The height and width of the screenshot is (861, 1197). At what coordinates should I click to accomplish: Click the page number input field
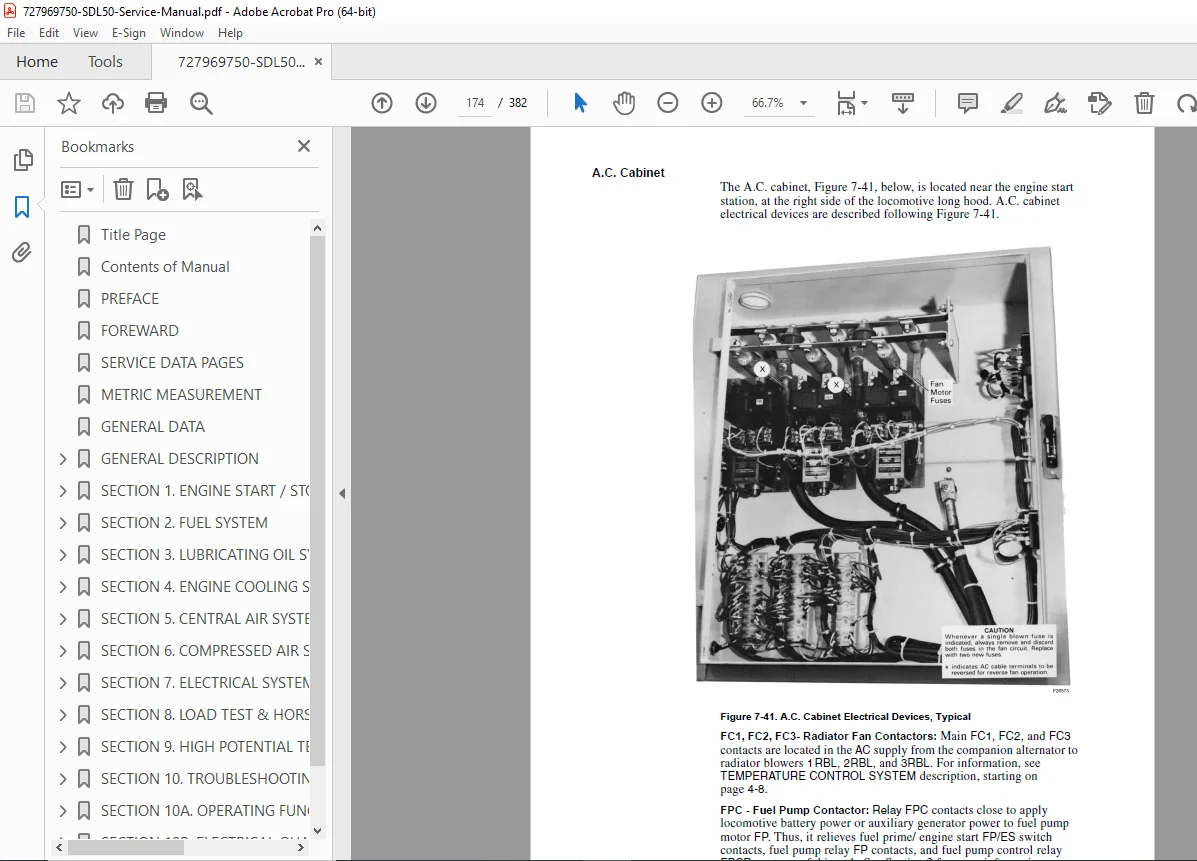tap(475, 103)
